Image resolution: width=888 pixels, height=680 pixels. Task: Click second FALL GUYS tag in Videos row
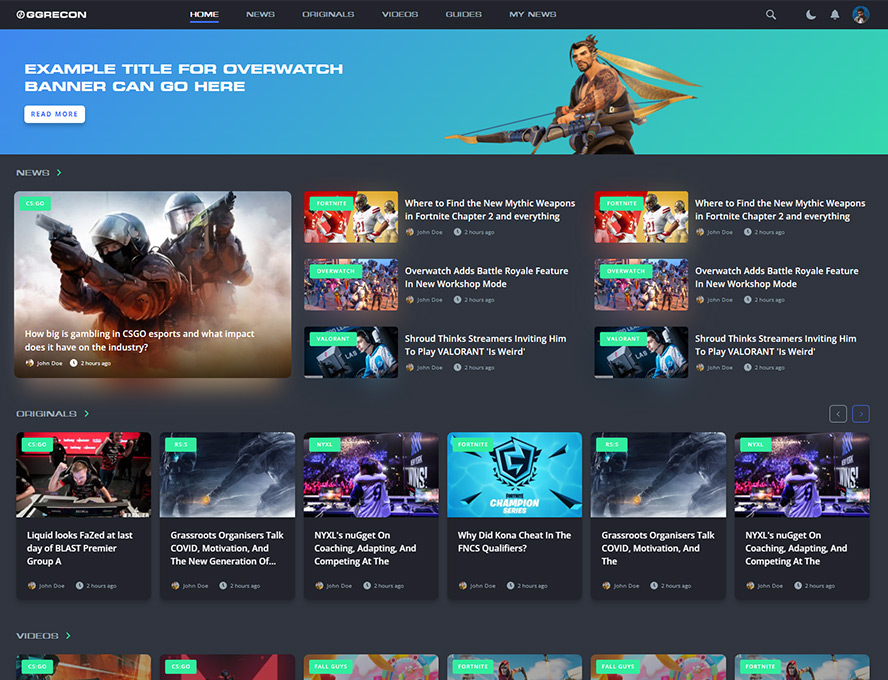[x=618, y=666]
